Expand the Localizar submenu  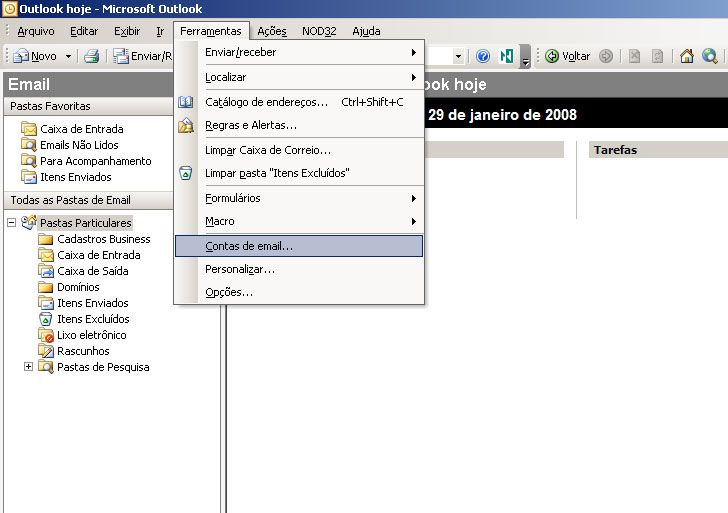click(x=299, y=77)
